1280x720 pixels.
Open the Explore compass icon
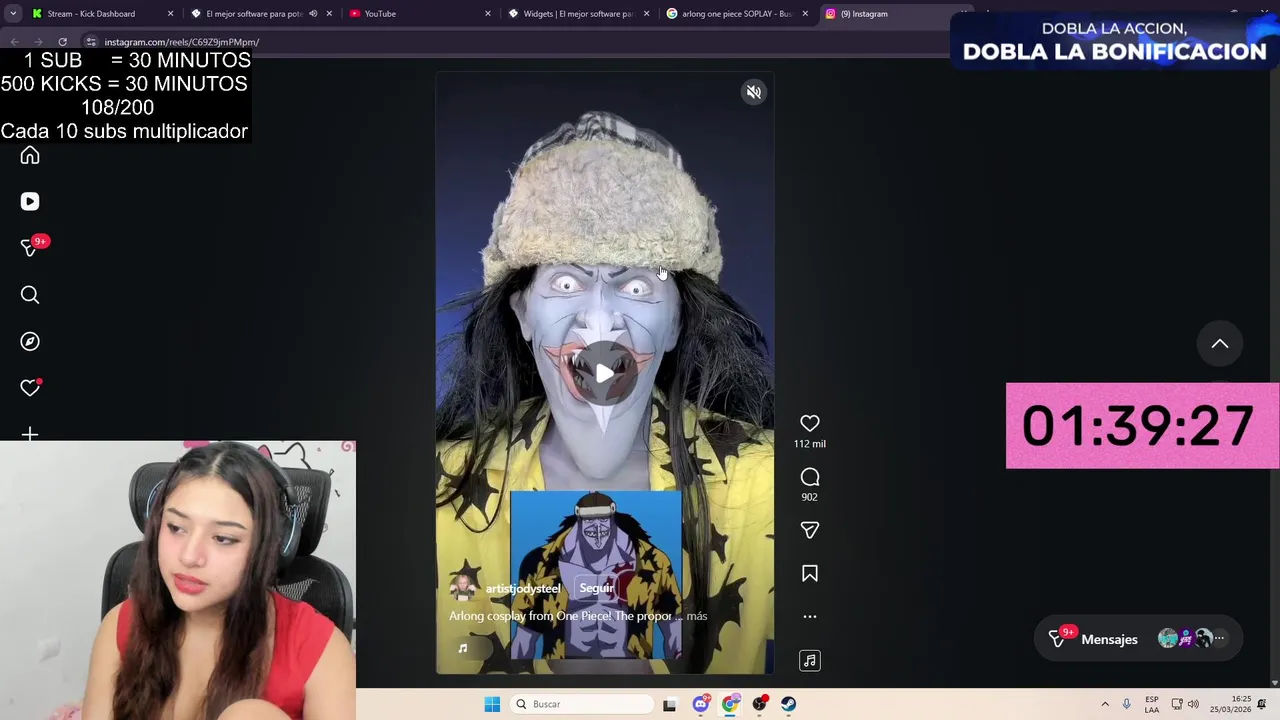(30, 341)
